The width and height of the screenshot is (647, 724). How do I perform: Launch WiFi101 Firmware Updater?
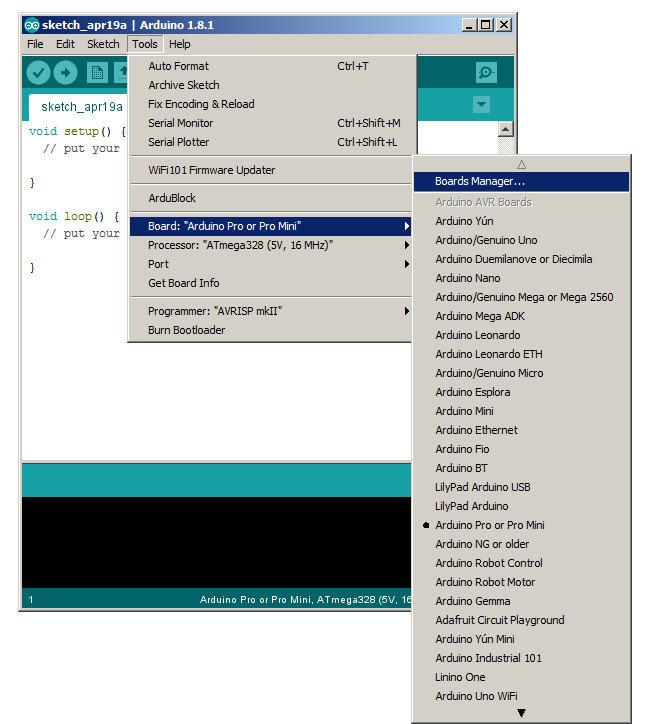click(271, 170)
